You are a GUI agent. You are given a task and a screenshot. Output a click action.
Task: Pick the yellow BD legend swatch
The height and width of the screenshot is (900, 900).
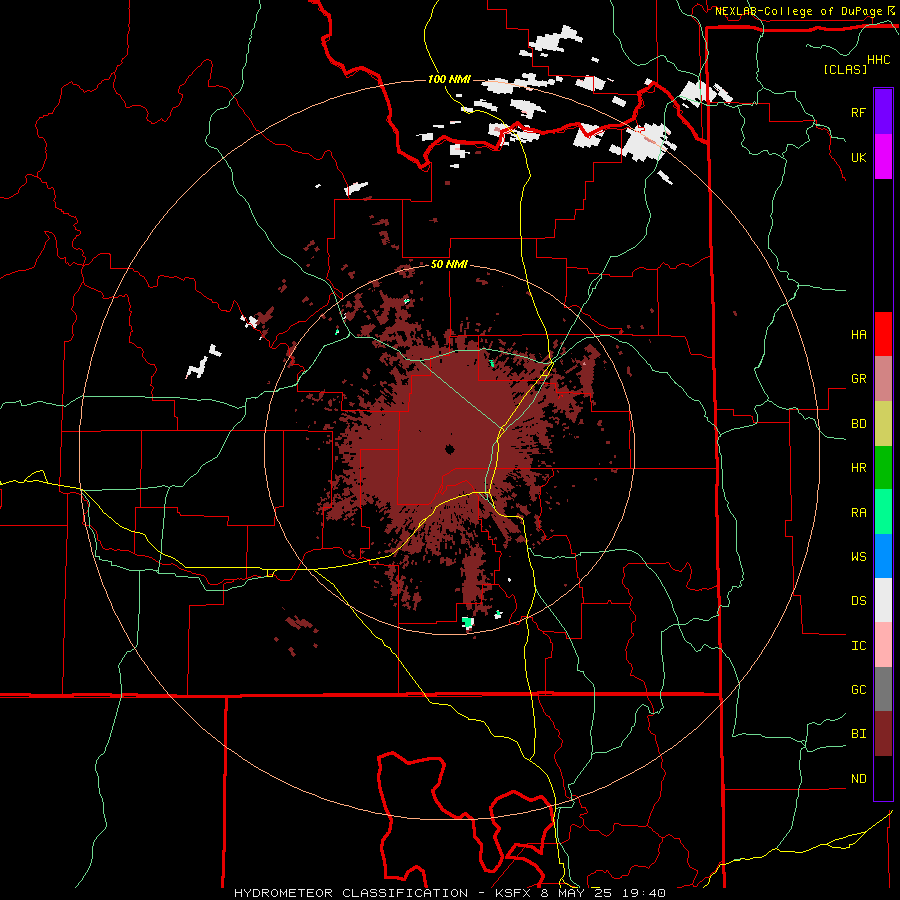(883, 424)
